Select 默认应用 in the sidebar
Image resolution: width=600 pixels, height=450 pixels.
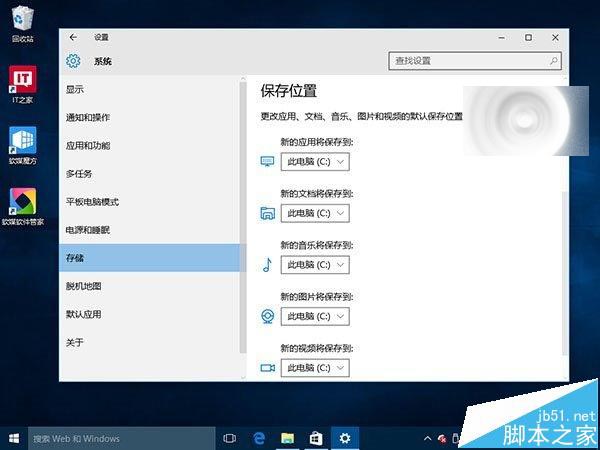[x=150, y=314]
